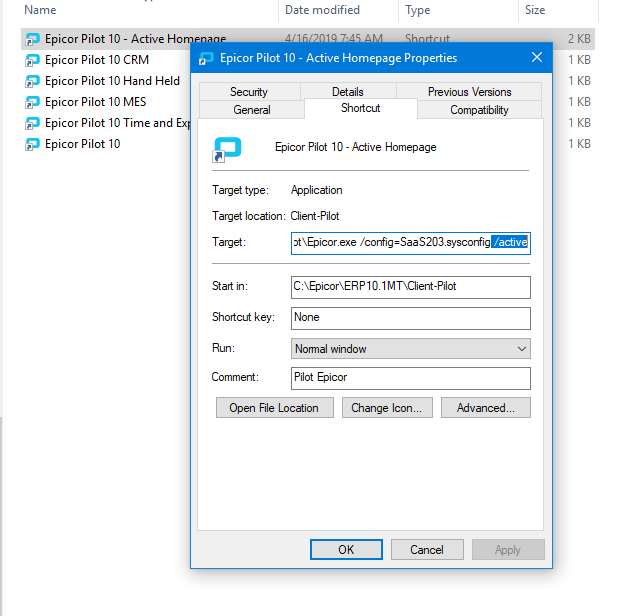Click Active Homepage shortcut icon in file list

coord(32,39)
